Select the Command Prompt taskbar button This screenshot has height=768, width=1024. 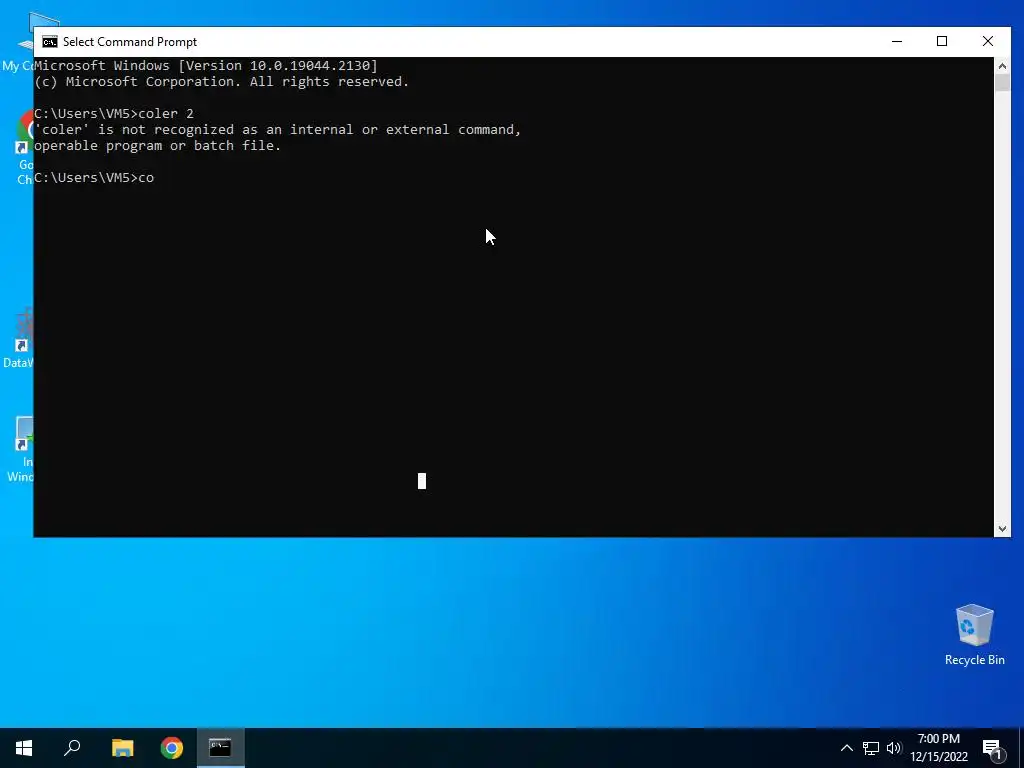pyautogui.click(x=221, y=748)
